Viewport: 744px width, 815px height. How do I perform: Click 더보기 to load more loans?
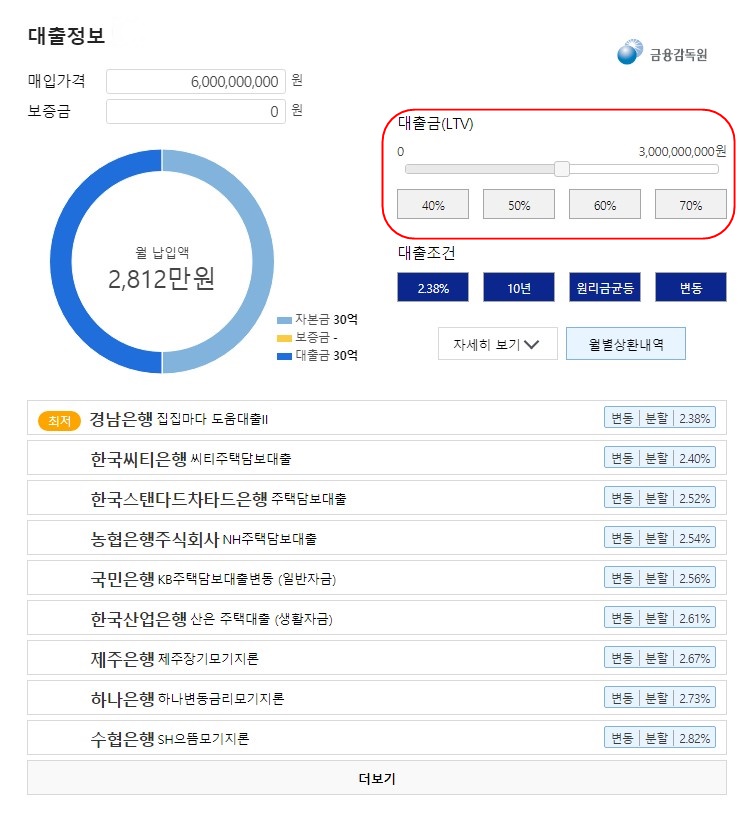tap(371, 777)
